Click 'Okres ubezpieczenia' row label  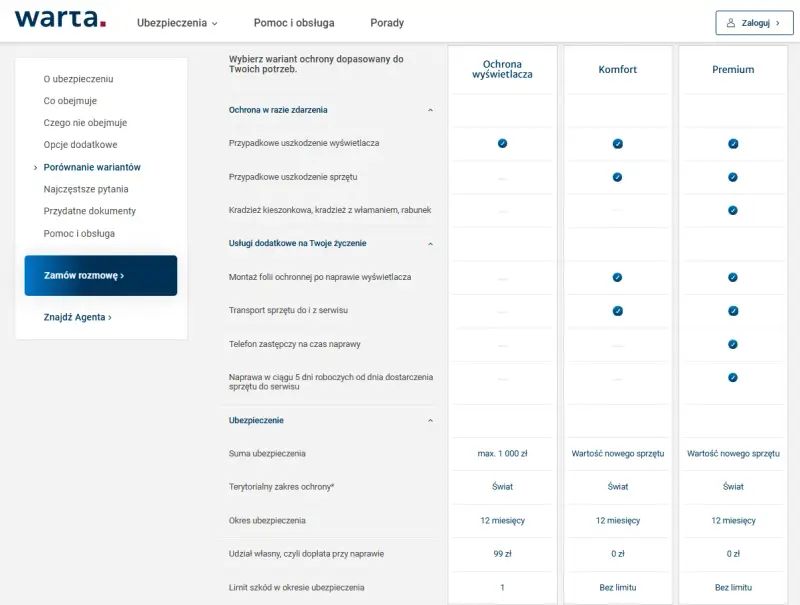(267, 521)
